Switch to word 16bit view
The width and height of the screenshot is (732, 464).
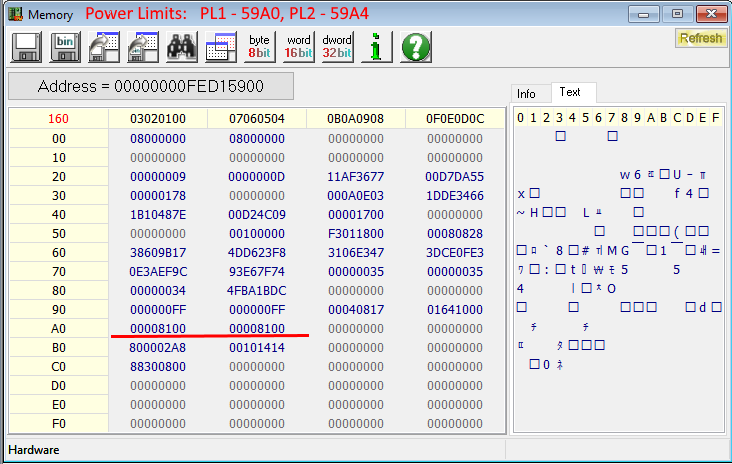click(298, 47)
